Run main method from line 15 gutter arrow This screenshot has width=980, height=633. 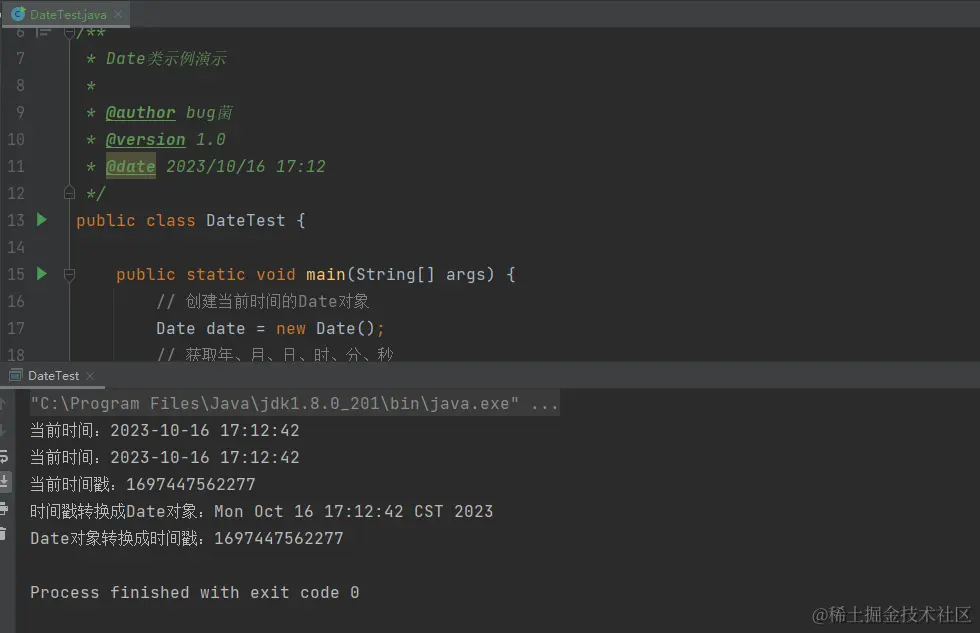click(42, 274)
